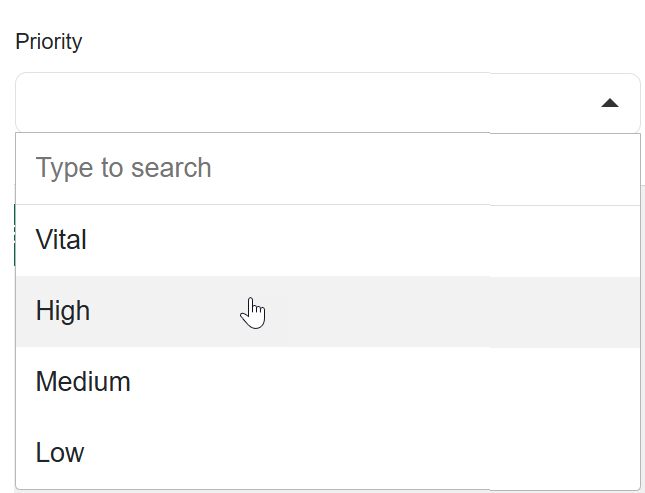This screenshot has height=493, width=645.
Task: Click the word Low
Action: click(60, 453)
